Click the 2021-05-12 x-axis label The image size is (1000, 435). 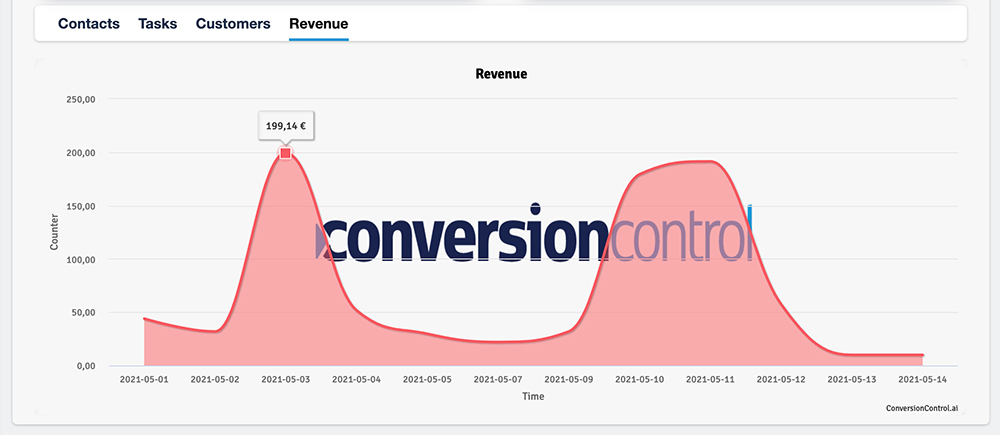(781, 380)
